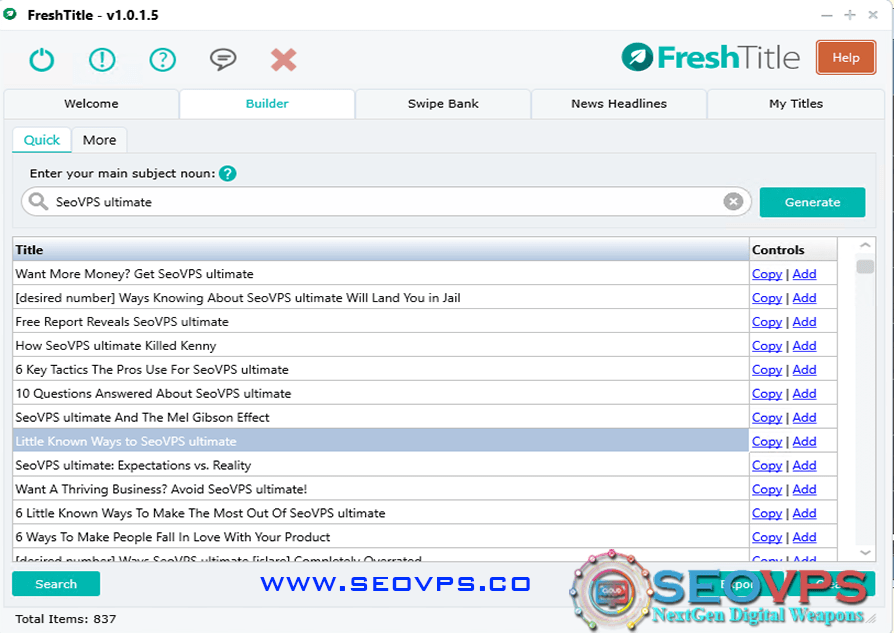The height and width of the screenshot is (633, 894).
Task: Copy 'Want More Money? Get SeoVPS ultimate'
Action: (767, 274)
